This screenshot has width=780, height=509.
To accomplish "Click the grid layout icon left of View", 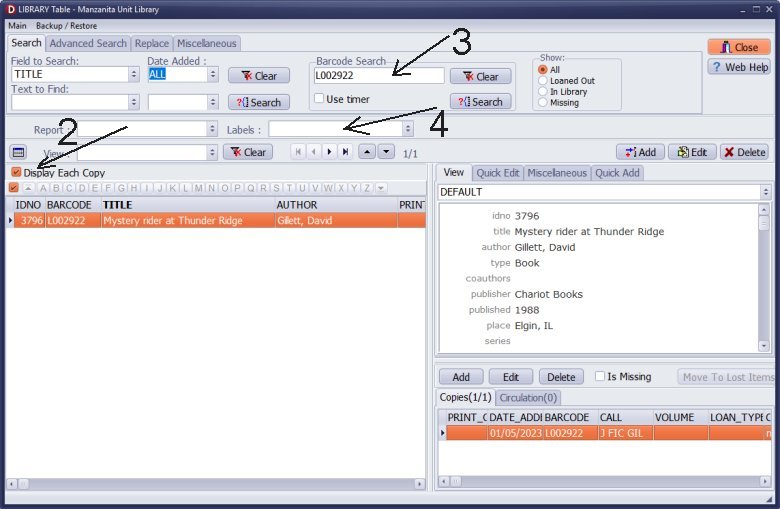I will tap(18, 152).
